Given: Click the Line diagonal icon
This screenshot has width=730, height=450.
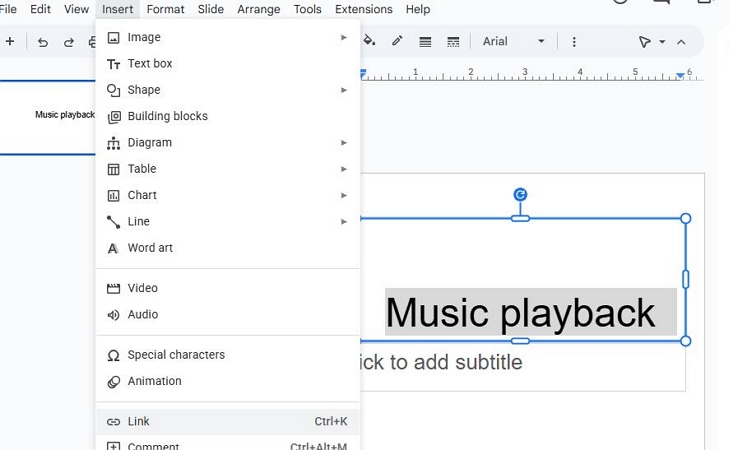Looking at the screenshot, I should pos(114,222).
